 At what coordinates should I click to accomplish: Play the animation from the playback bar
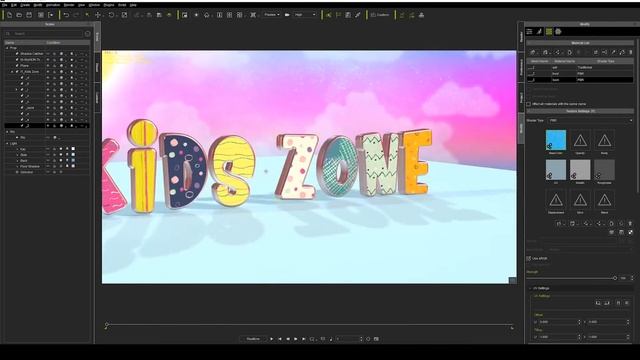pos(271,339)
